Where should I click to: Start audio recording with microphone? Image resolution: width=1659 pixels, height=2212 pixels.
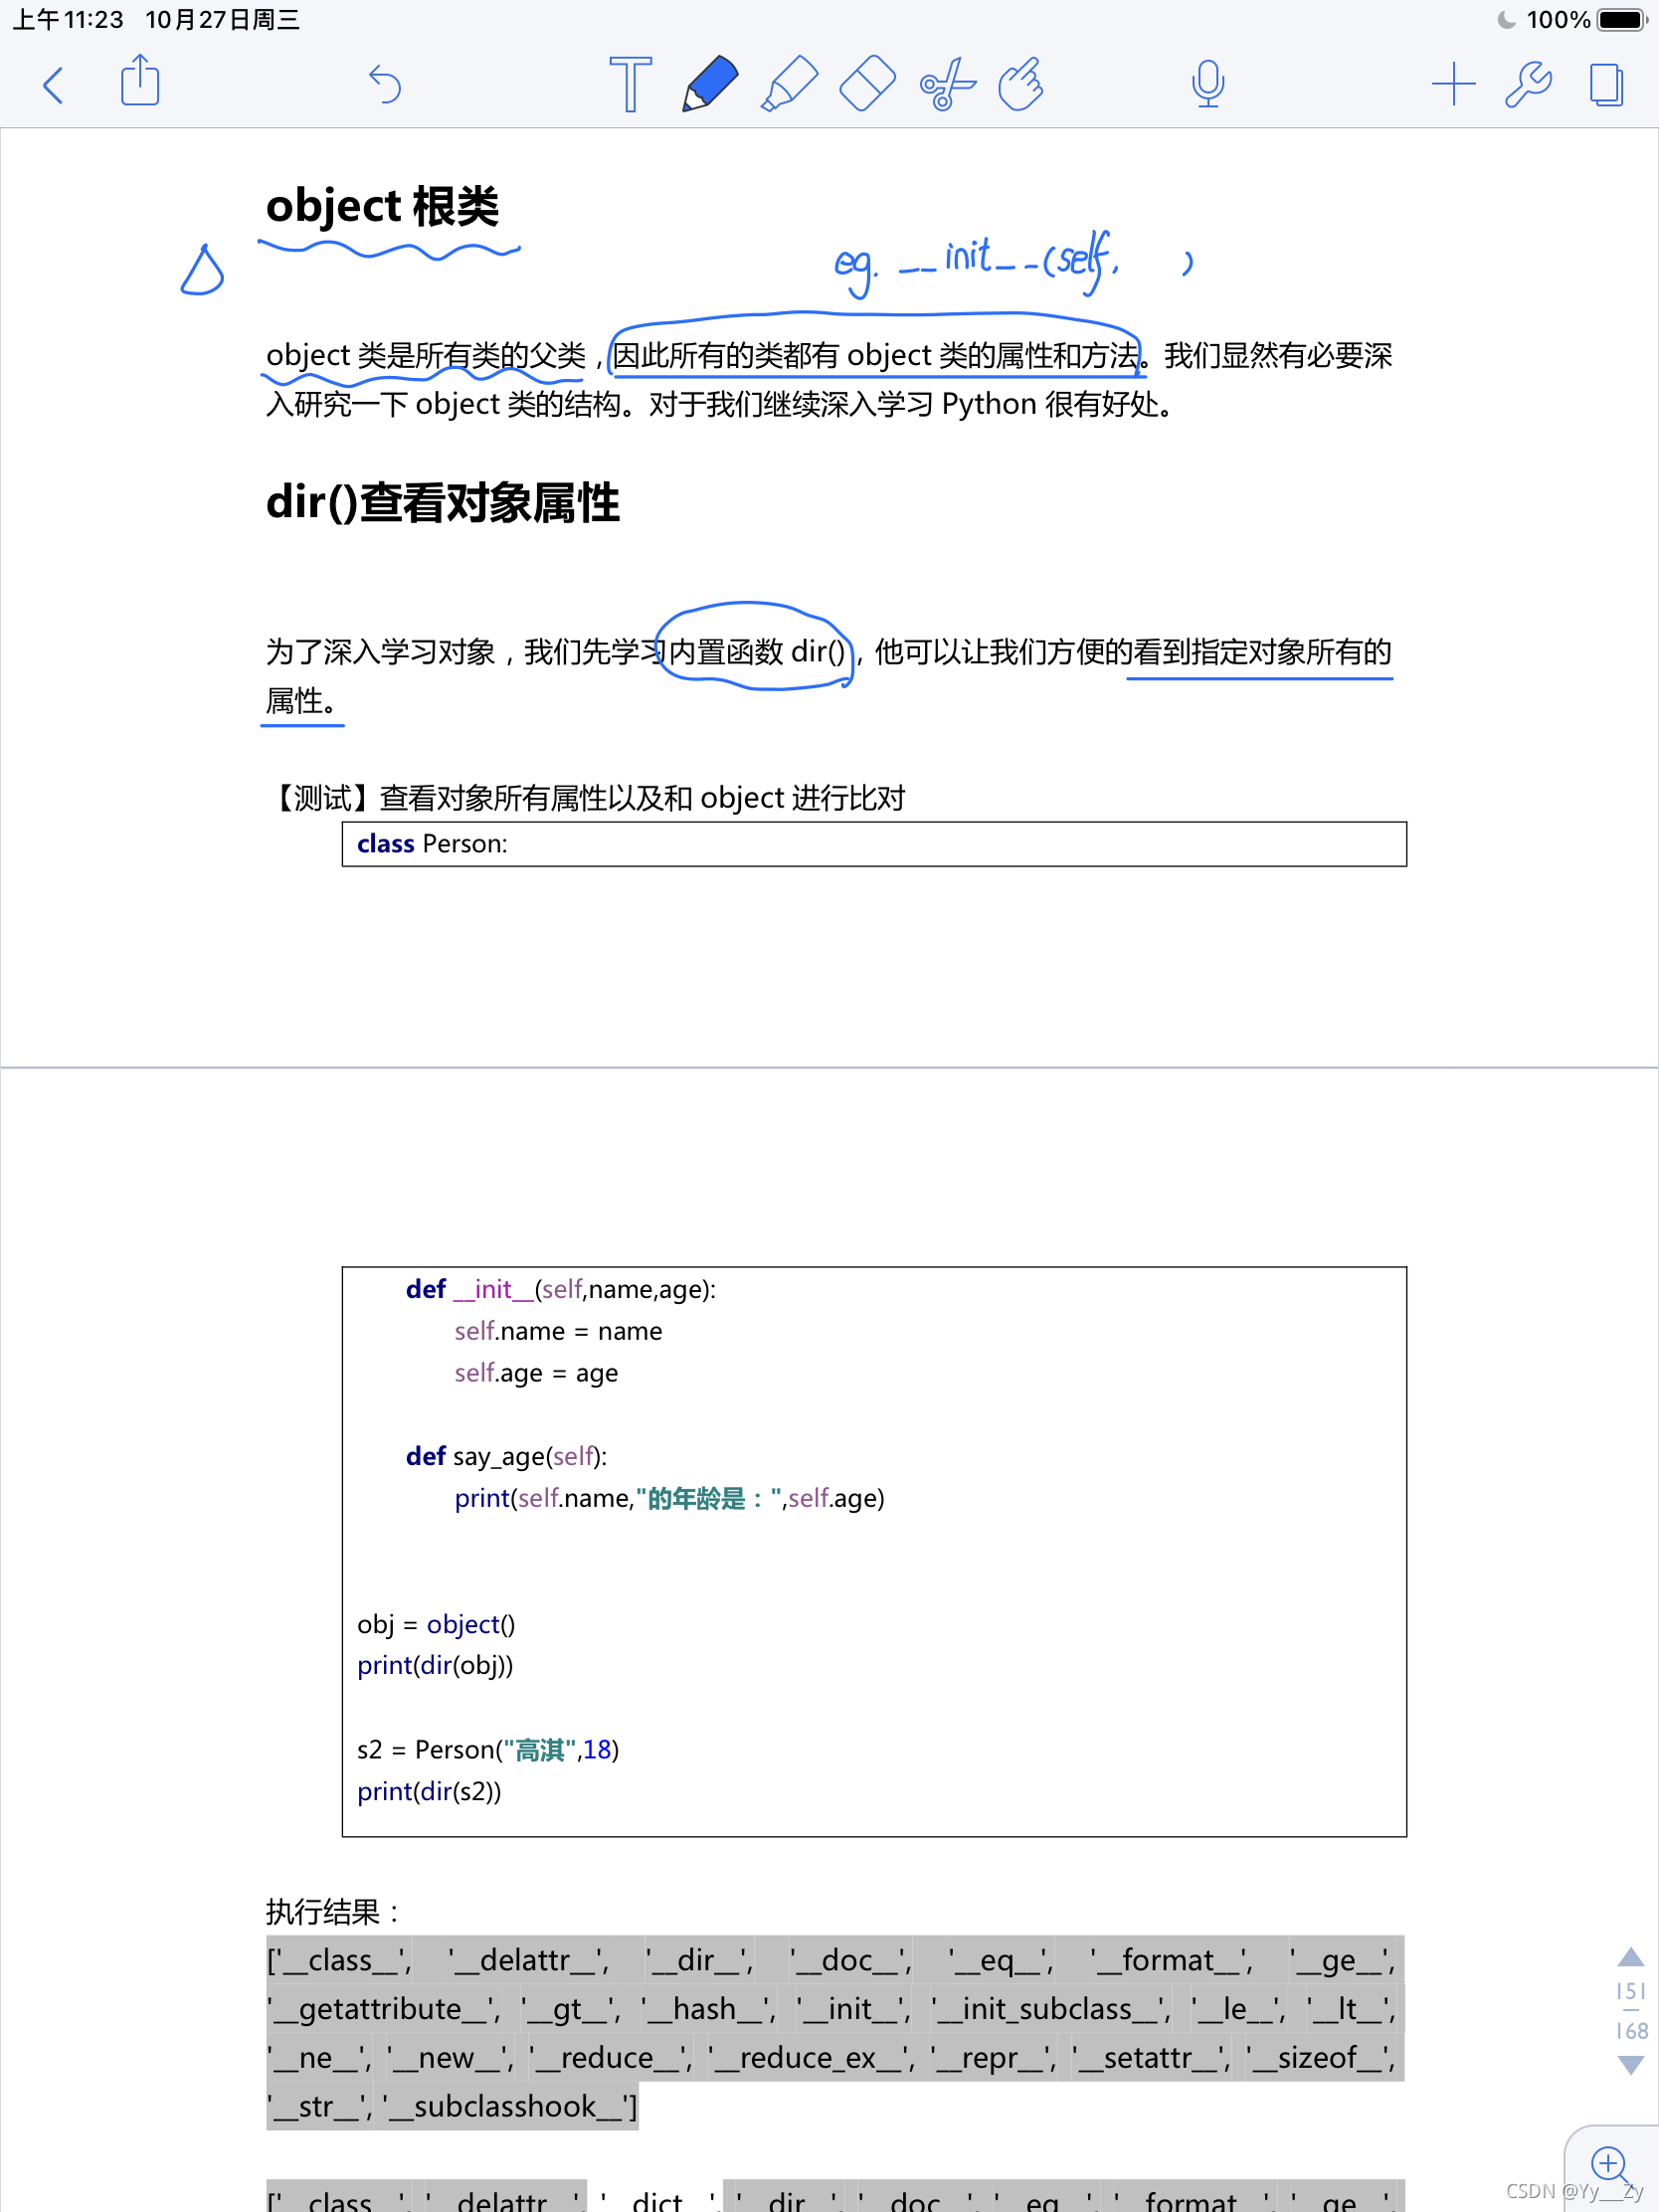pyautogui.click(x=1208, y=84)
